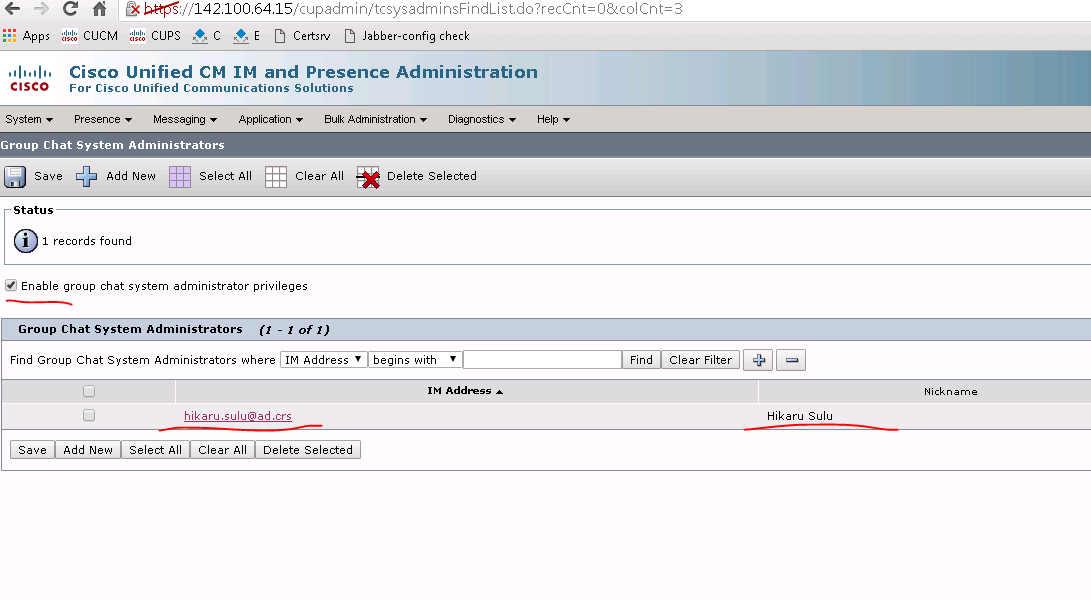Open the Jabber-config check bookmark
This screenshot has width=1091, height=600.
pyautogui.click(x=407, y=36)
